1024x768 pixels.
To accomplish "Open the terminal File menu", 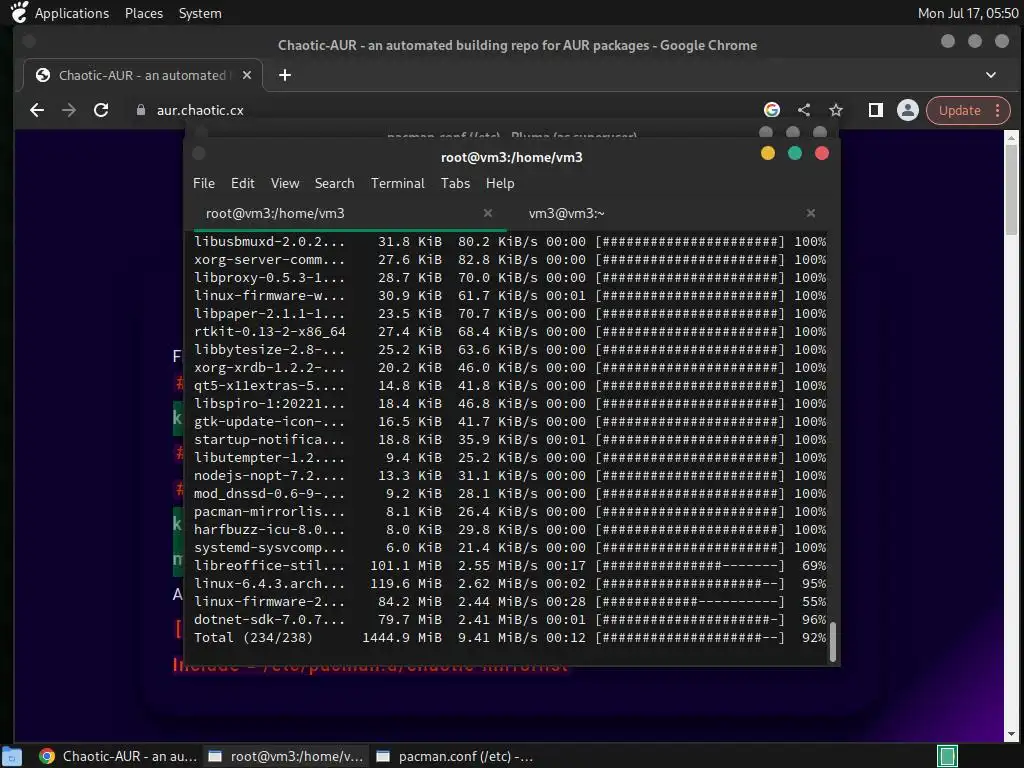I will point(204,184).
